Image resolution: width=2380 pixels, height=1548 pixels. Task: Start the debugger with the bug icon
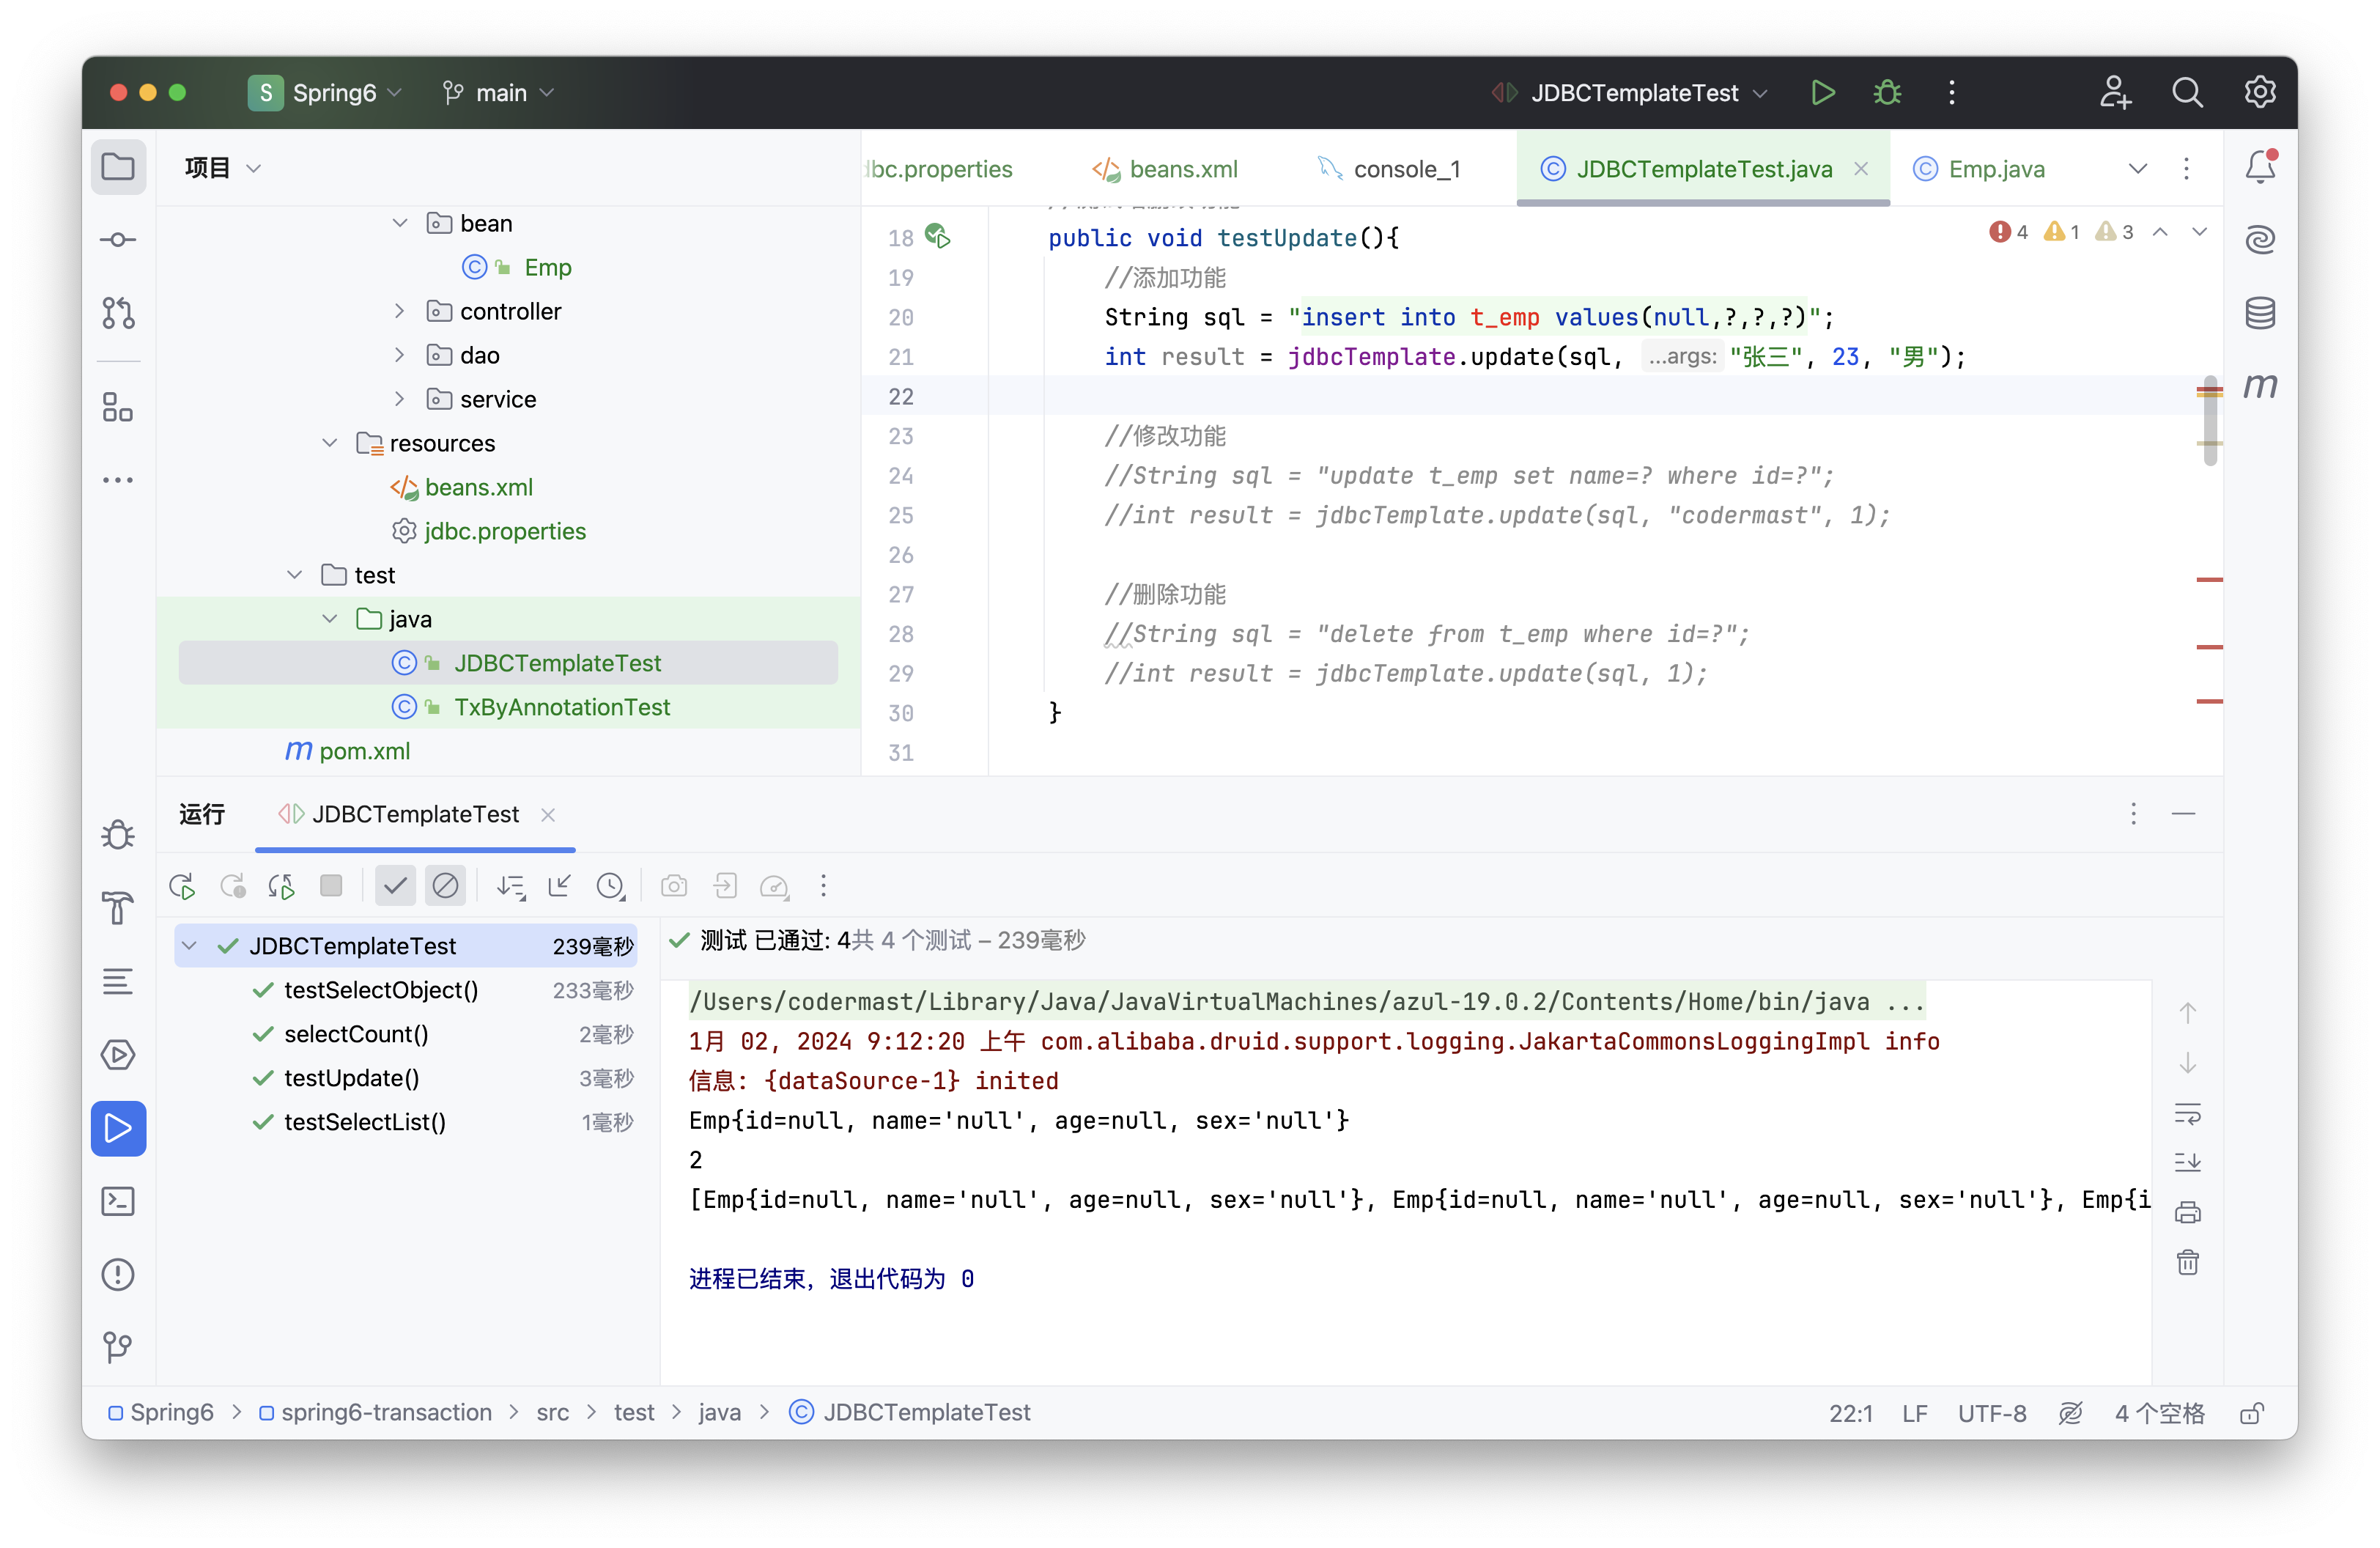click(1887, 93)
